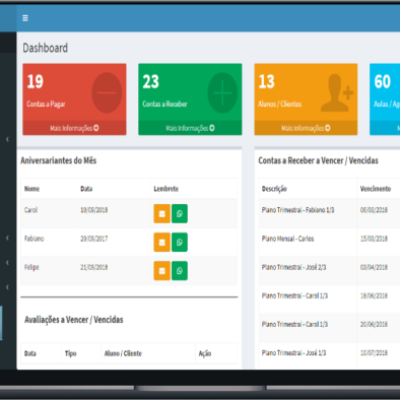Send WhatsApp reminder to Fabiano

[180, 242]
